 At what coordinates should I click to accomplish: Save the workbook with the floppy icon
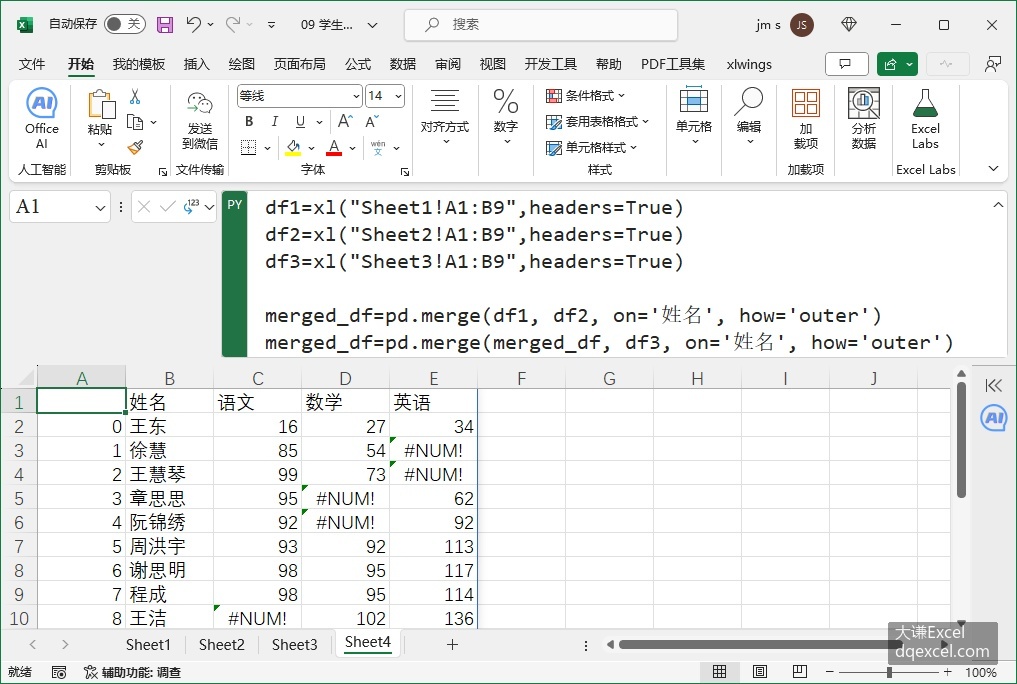point(165,25)
